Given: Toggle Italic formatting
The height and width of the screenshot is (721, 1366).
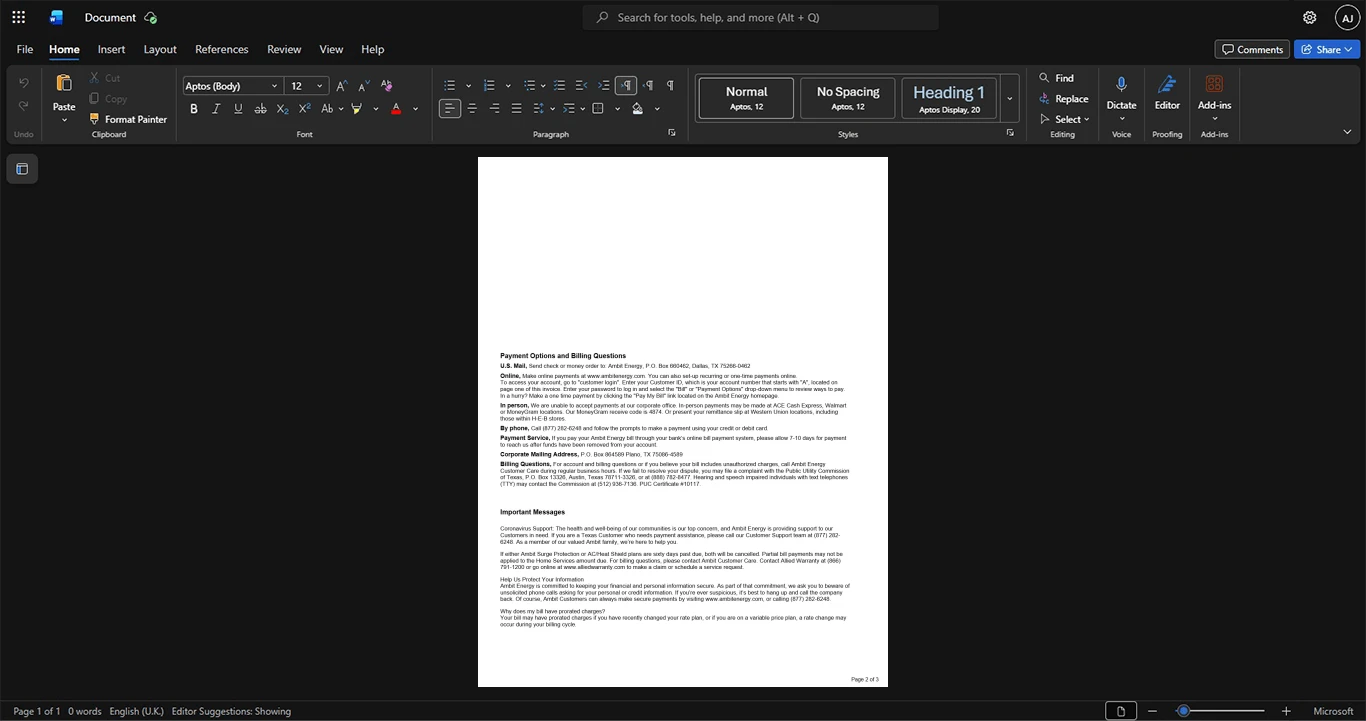Looking at the screenshot, I should [216, 108].
